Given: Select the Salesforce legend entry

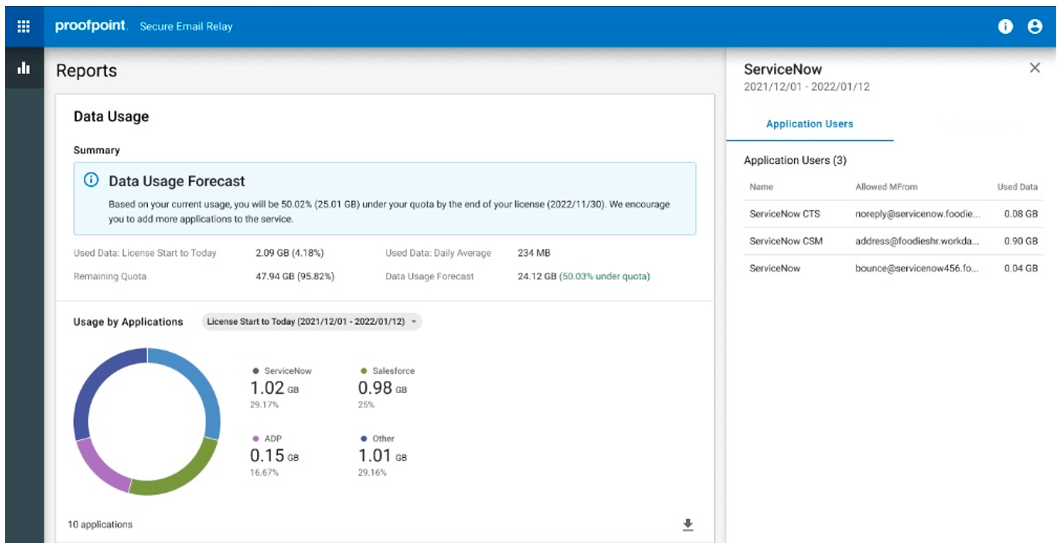Looking at the screenshot, I should (x=388, y=371).
